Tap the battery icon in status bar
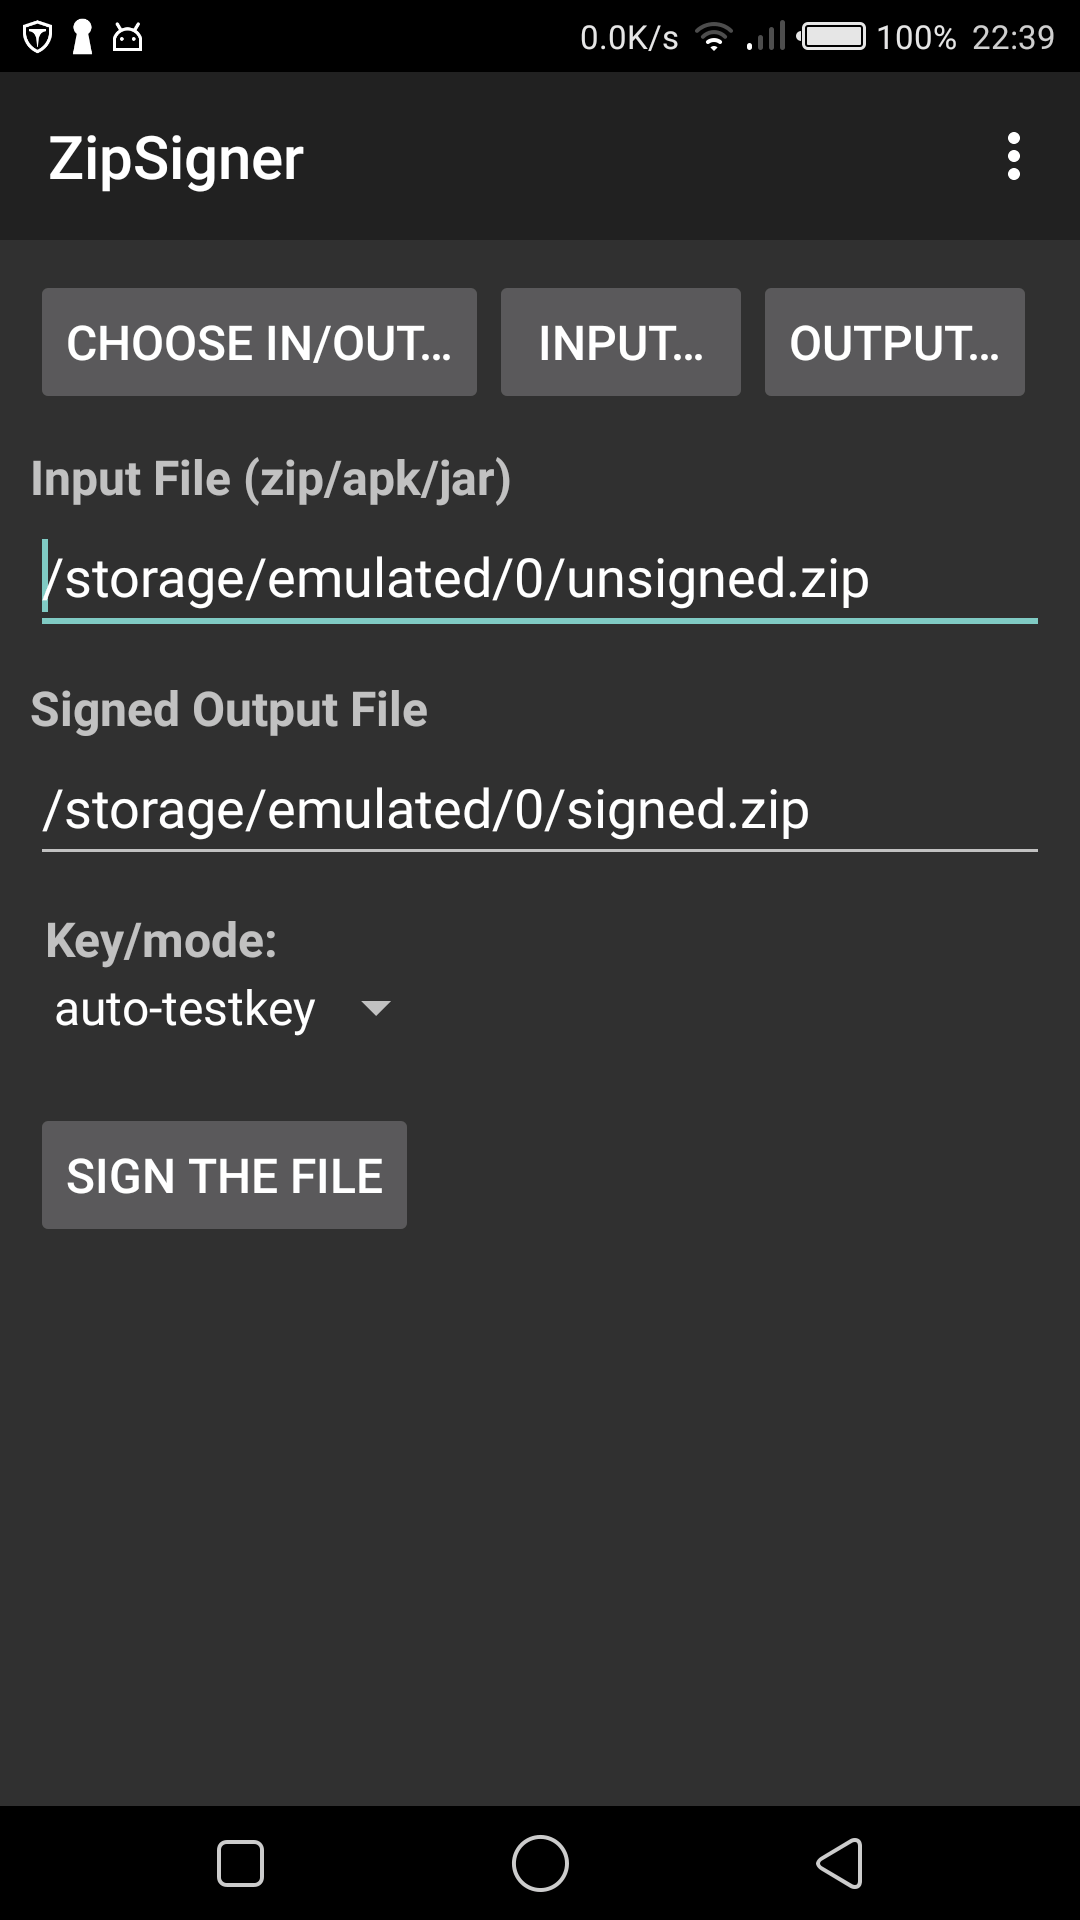 [x=834, y=38]
